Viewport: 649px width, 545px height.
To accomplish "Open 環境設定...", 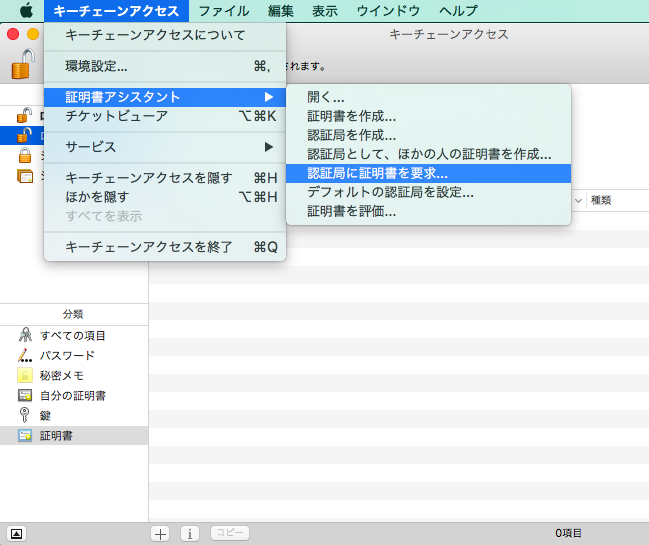I will click(x=165, y=66).
